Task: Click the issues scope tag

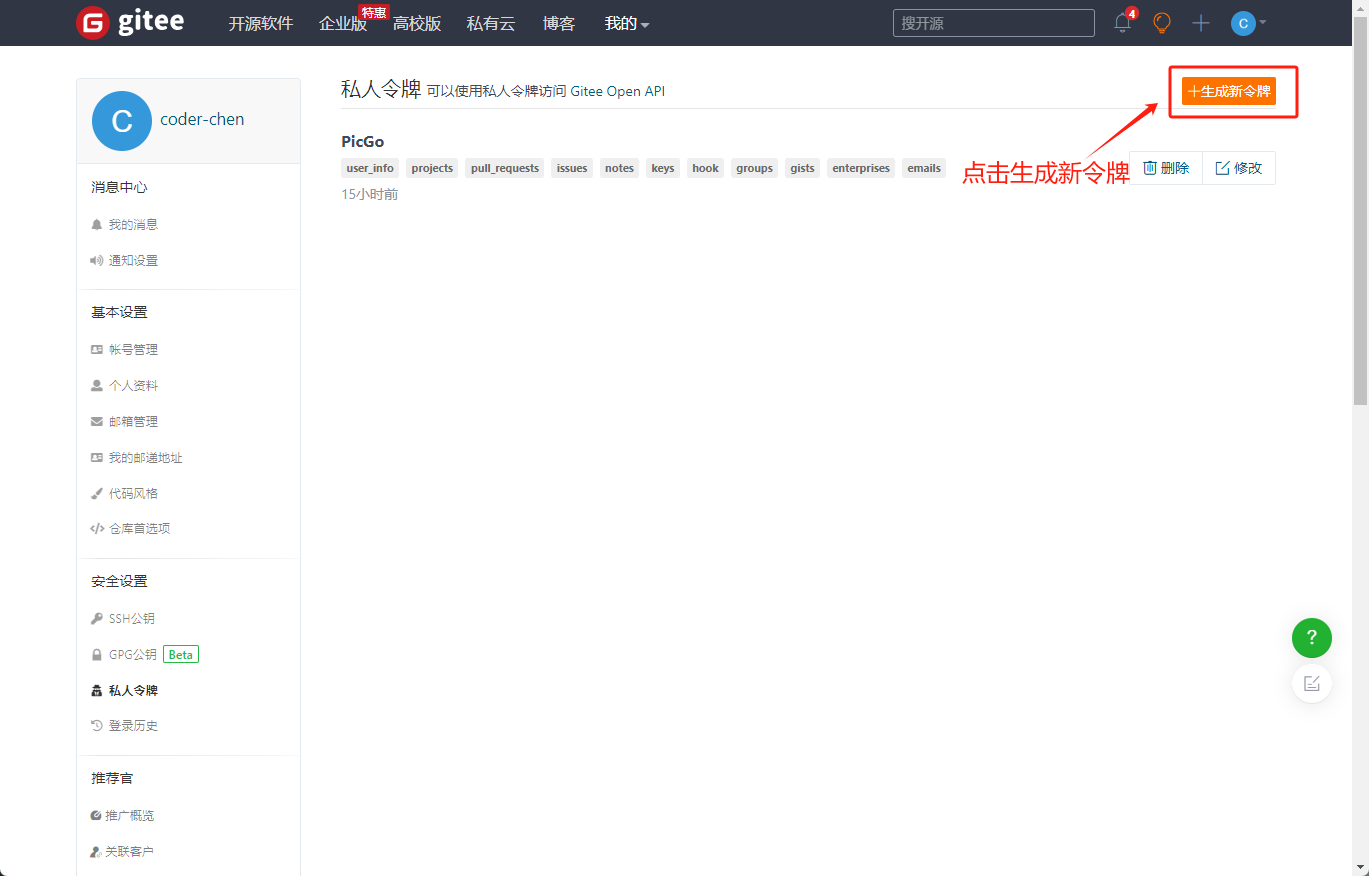Action: tap(572, 168)
